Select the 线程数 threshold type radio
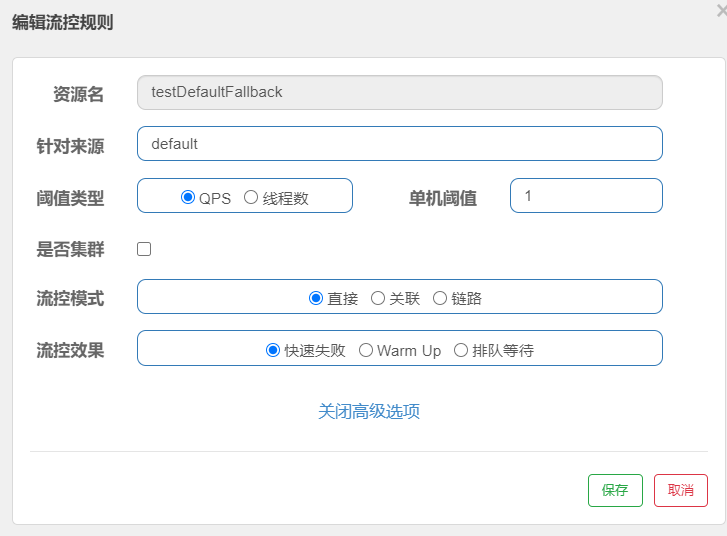The width and height of the screenshot is (727, 536). tap(251, 197)
